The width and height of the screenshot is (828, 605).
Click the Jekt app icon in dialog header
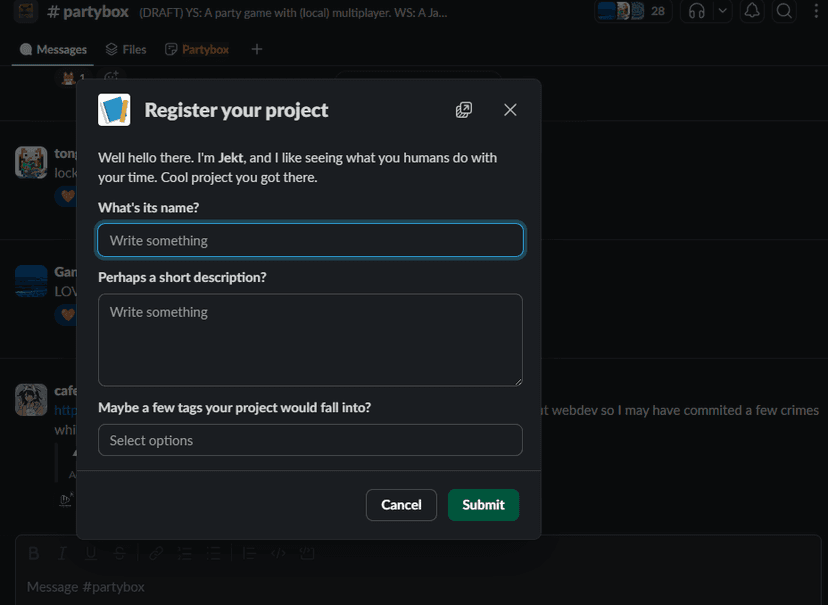click(114, 110)
